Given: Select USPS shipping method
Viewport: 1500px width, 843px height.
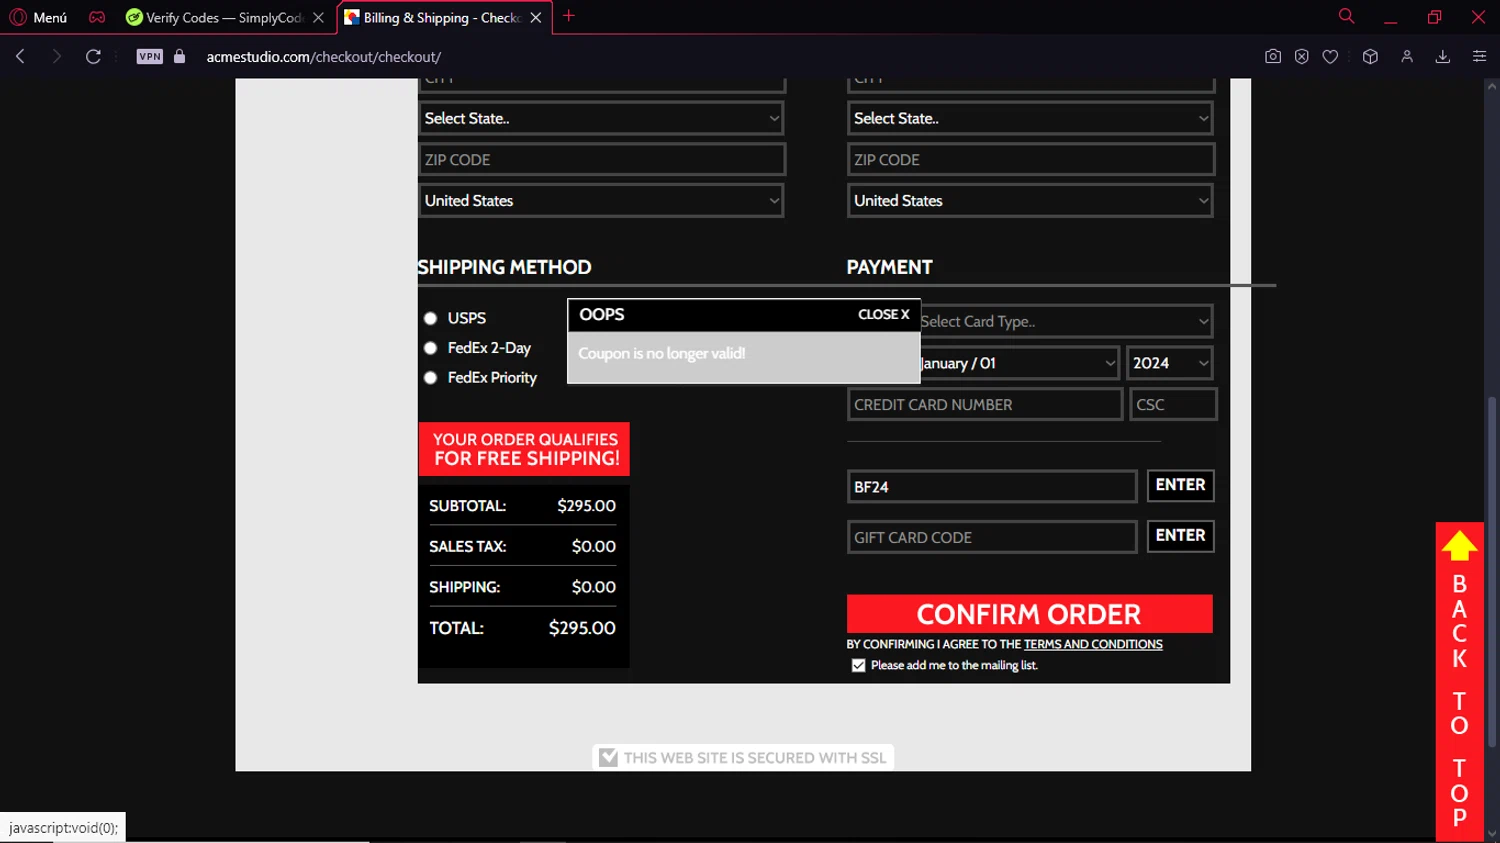Looking at the screenshot, I should click(431, 318).
